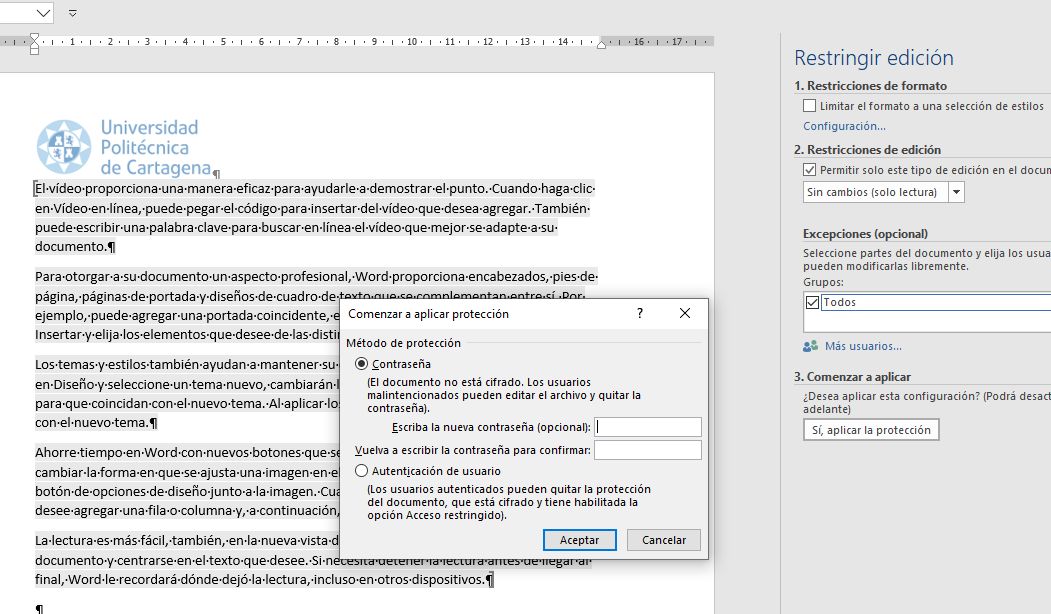Expand the top-left combo box arrow
The height and width of the screenshot is (614, 1051).
(x=44, y=13)
